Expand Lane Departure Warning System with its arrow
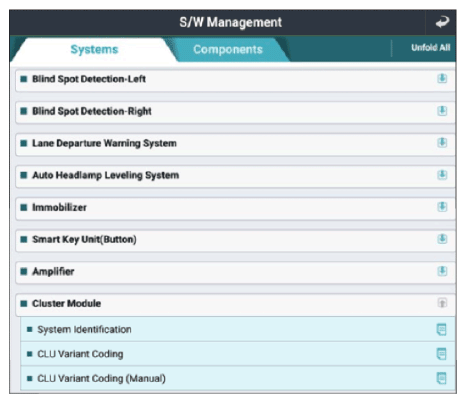 pos(442,143)
